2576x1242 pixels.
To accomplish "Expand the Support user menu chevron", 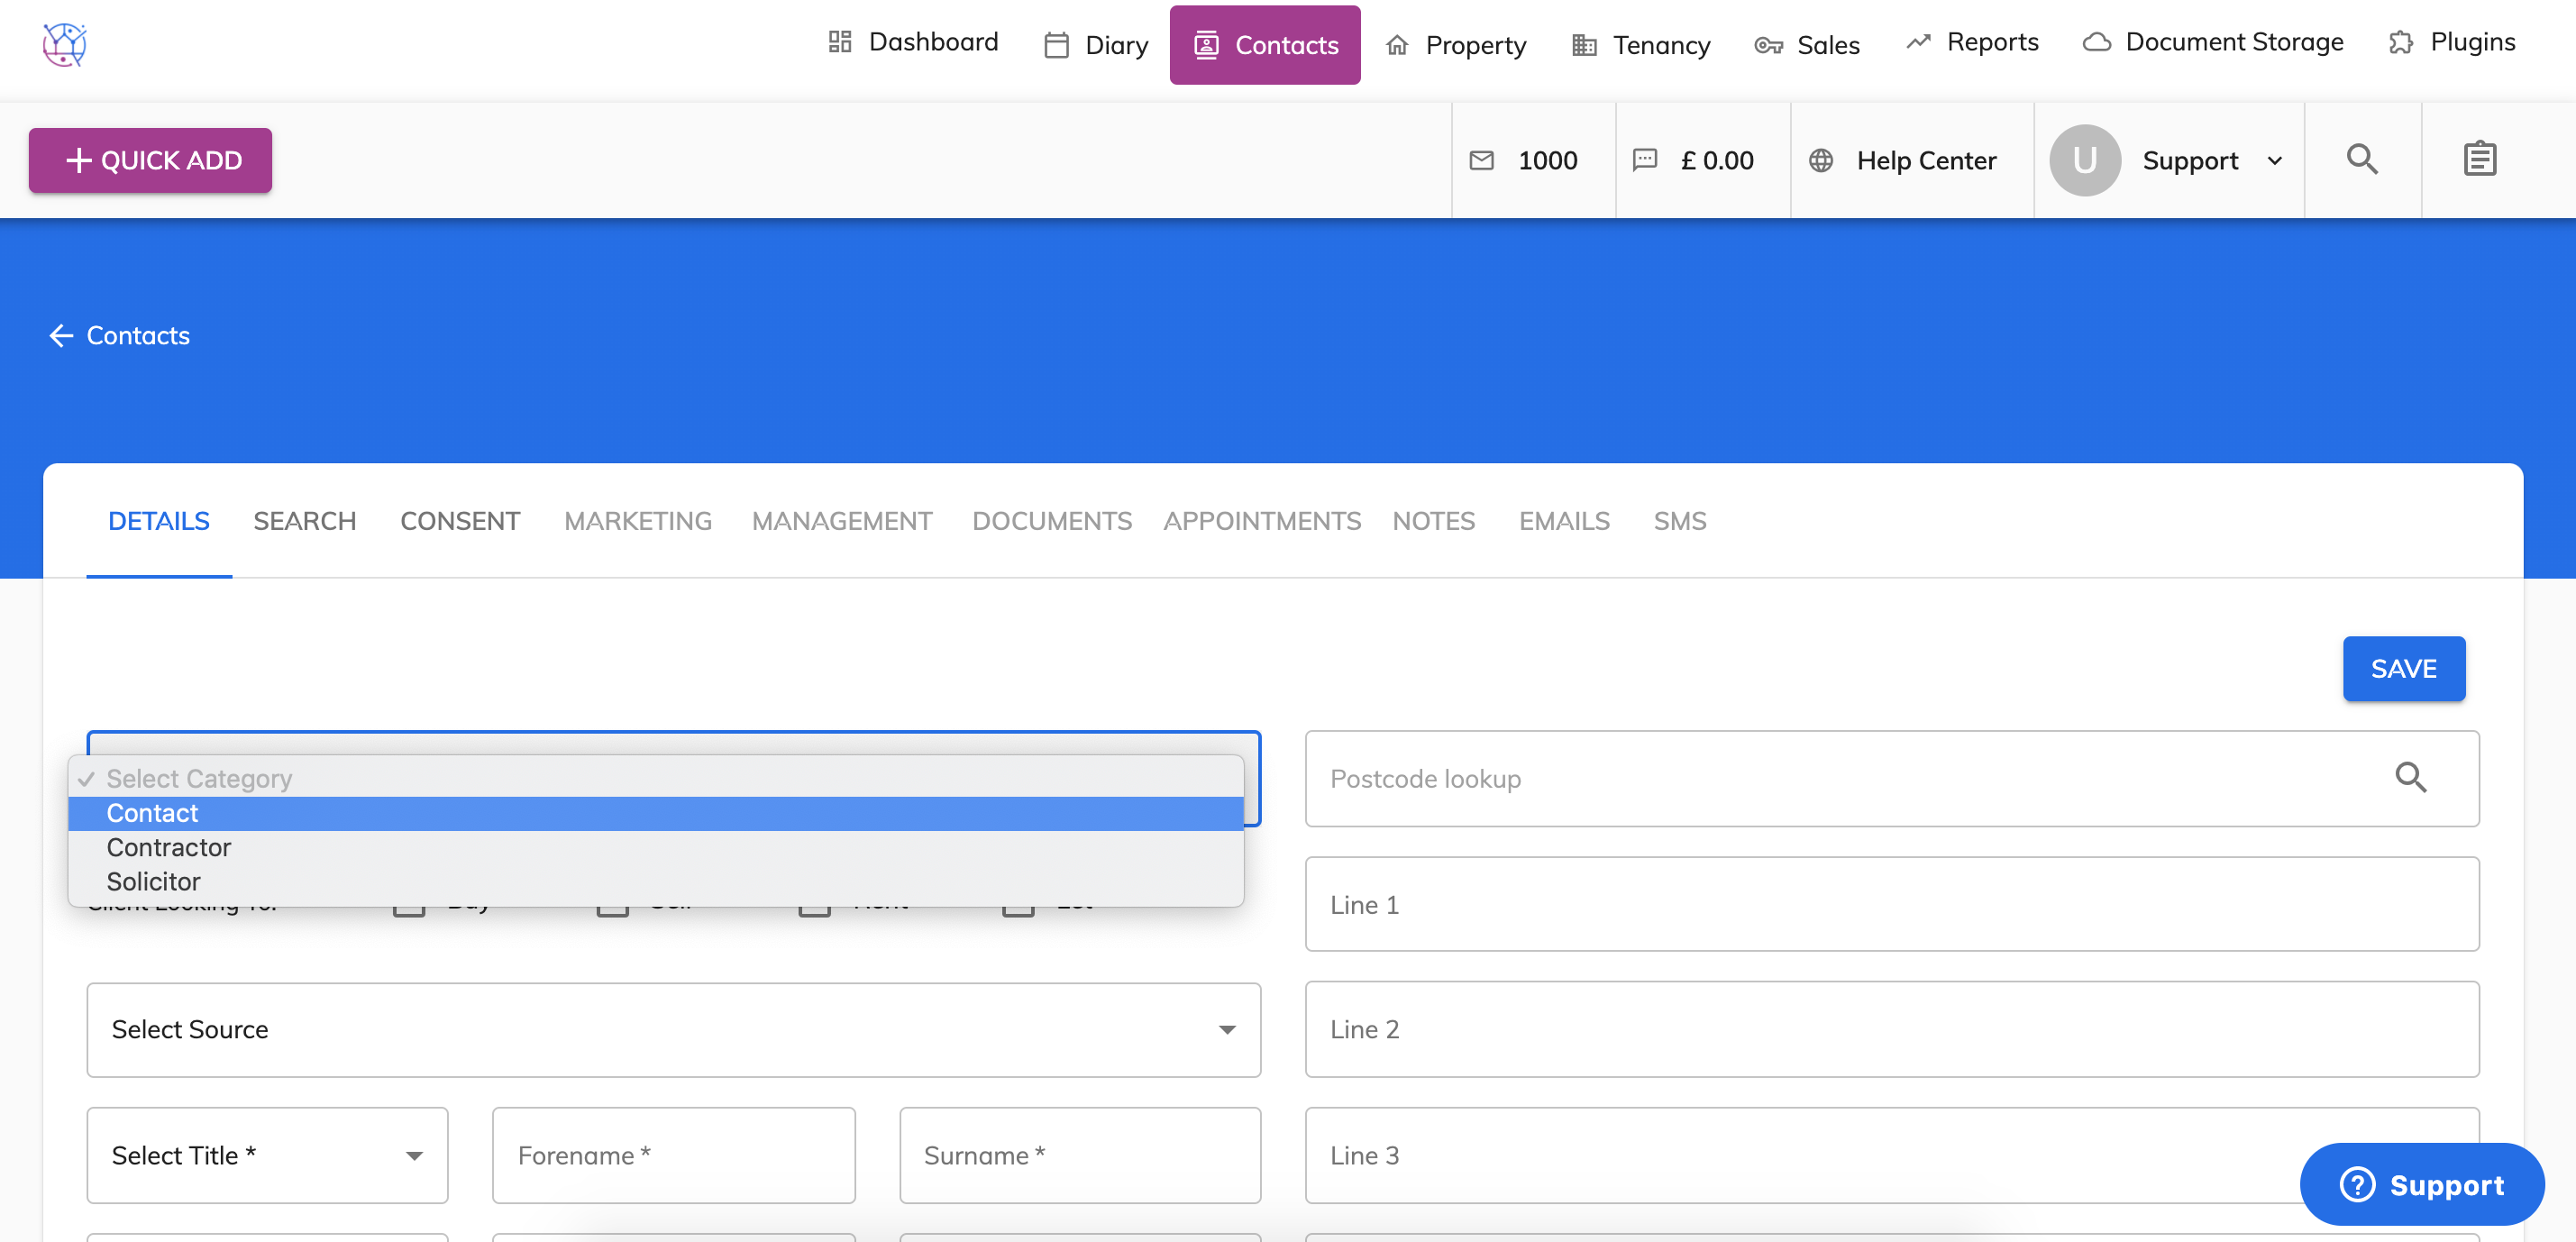I will point(2275,160).
